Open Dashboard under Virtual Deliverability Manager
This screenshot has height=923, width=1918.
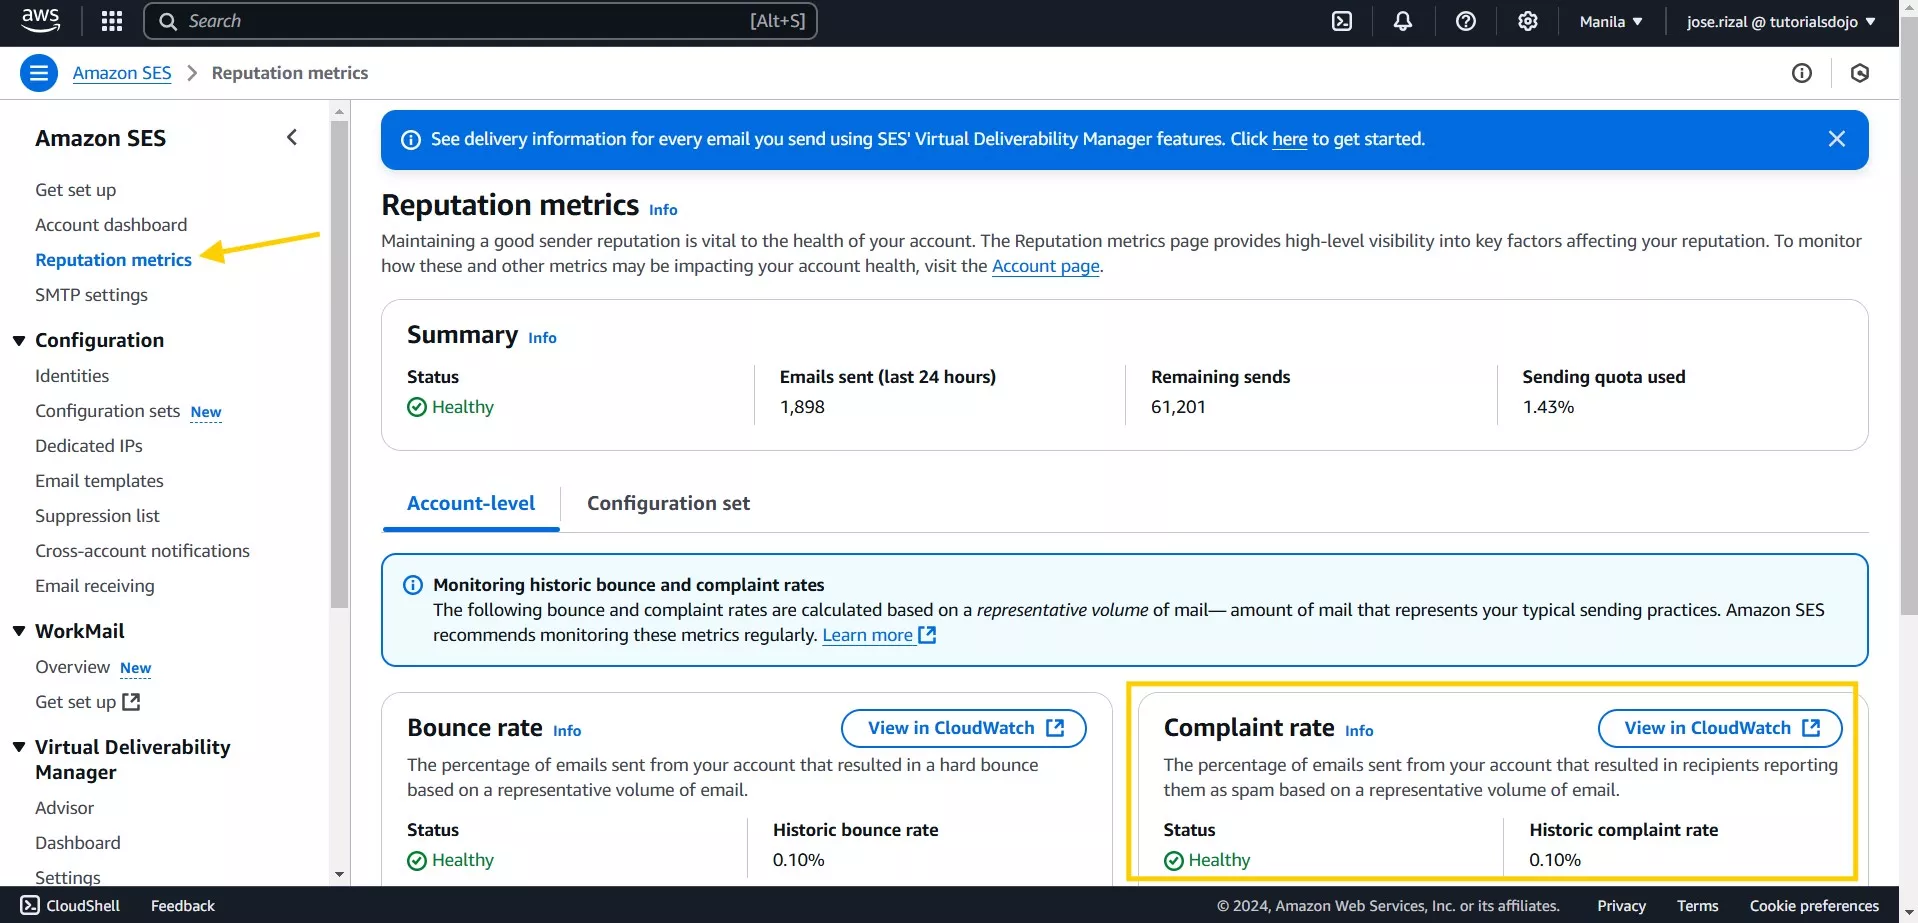78,843
